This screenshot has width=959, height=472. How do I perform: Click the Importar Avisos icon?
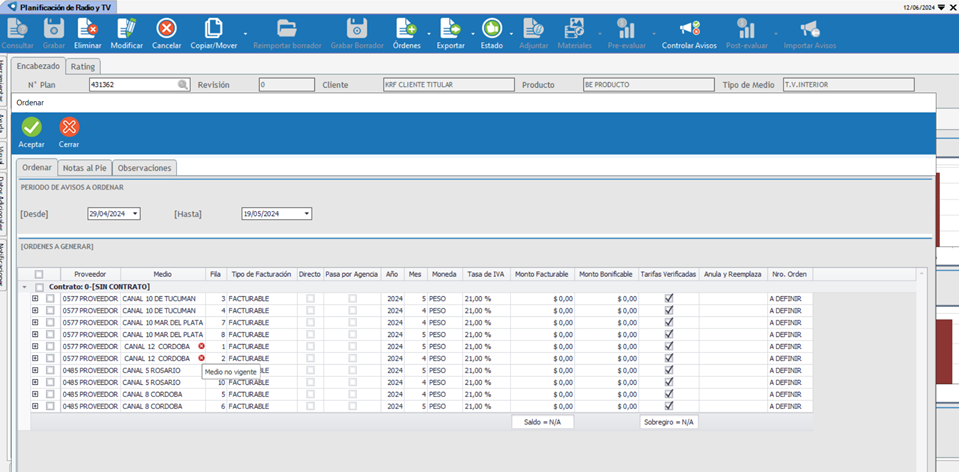pyautogui.click(x=809, y=28)
